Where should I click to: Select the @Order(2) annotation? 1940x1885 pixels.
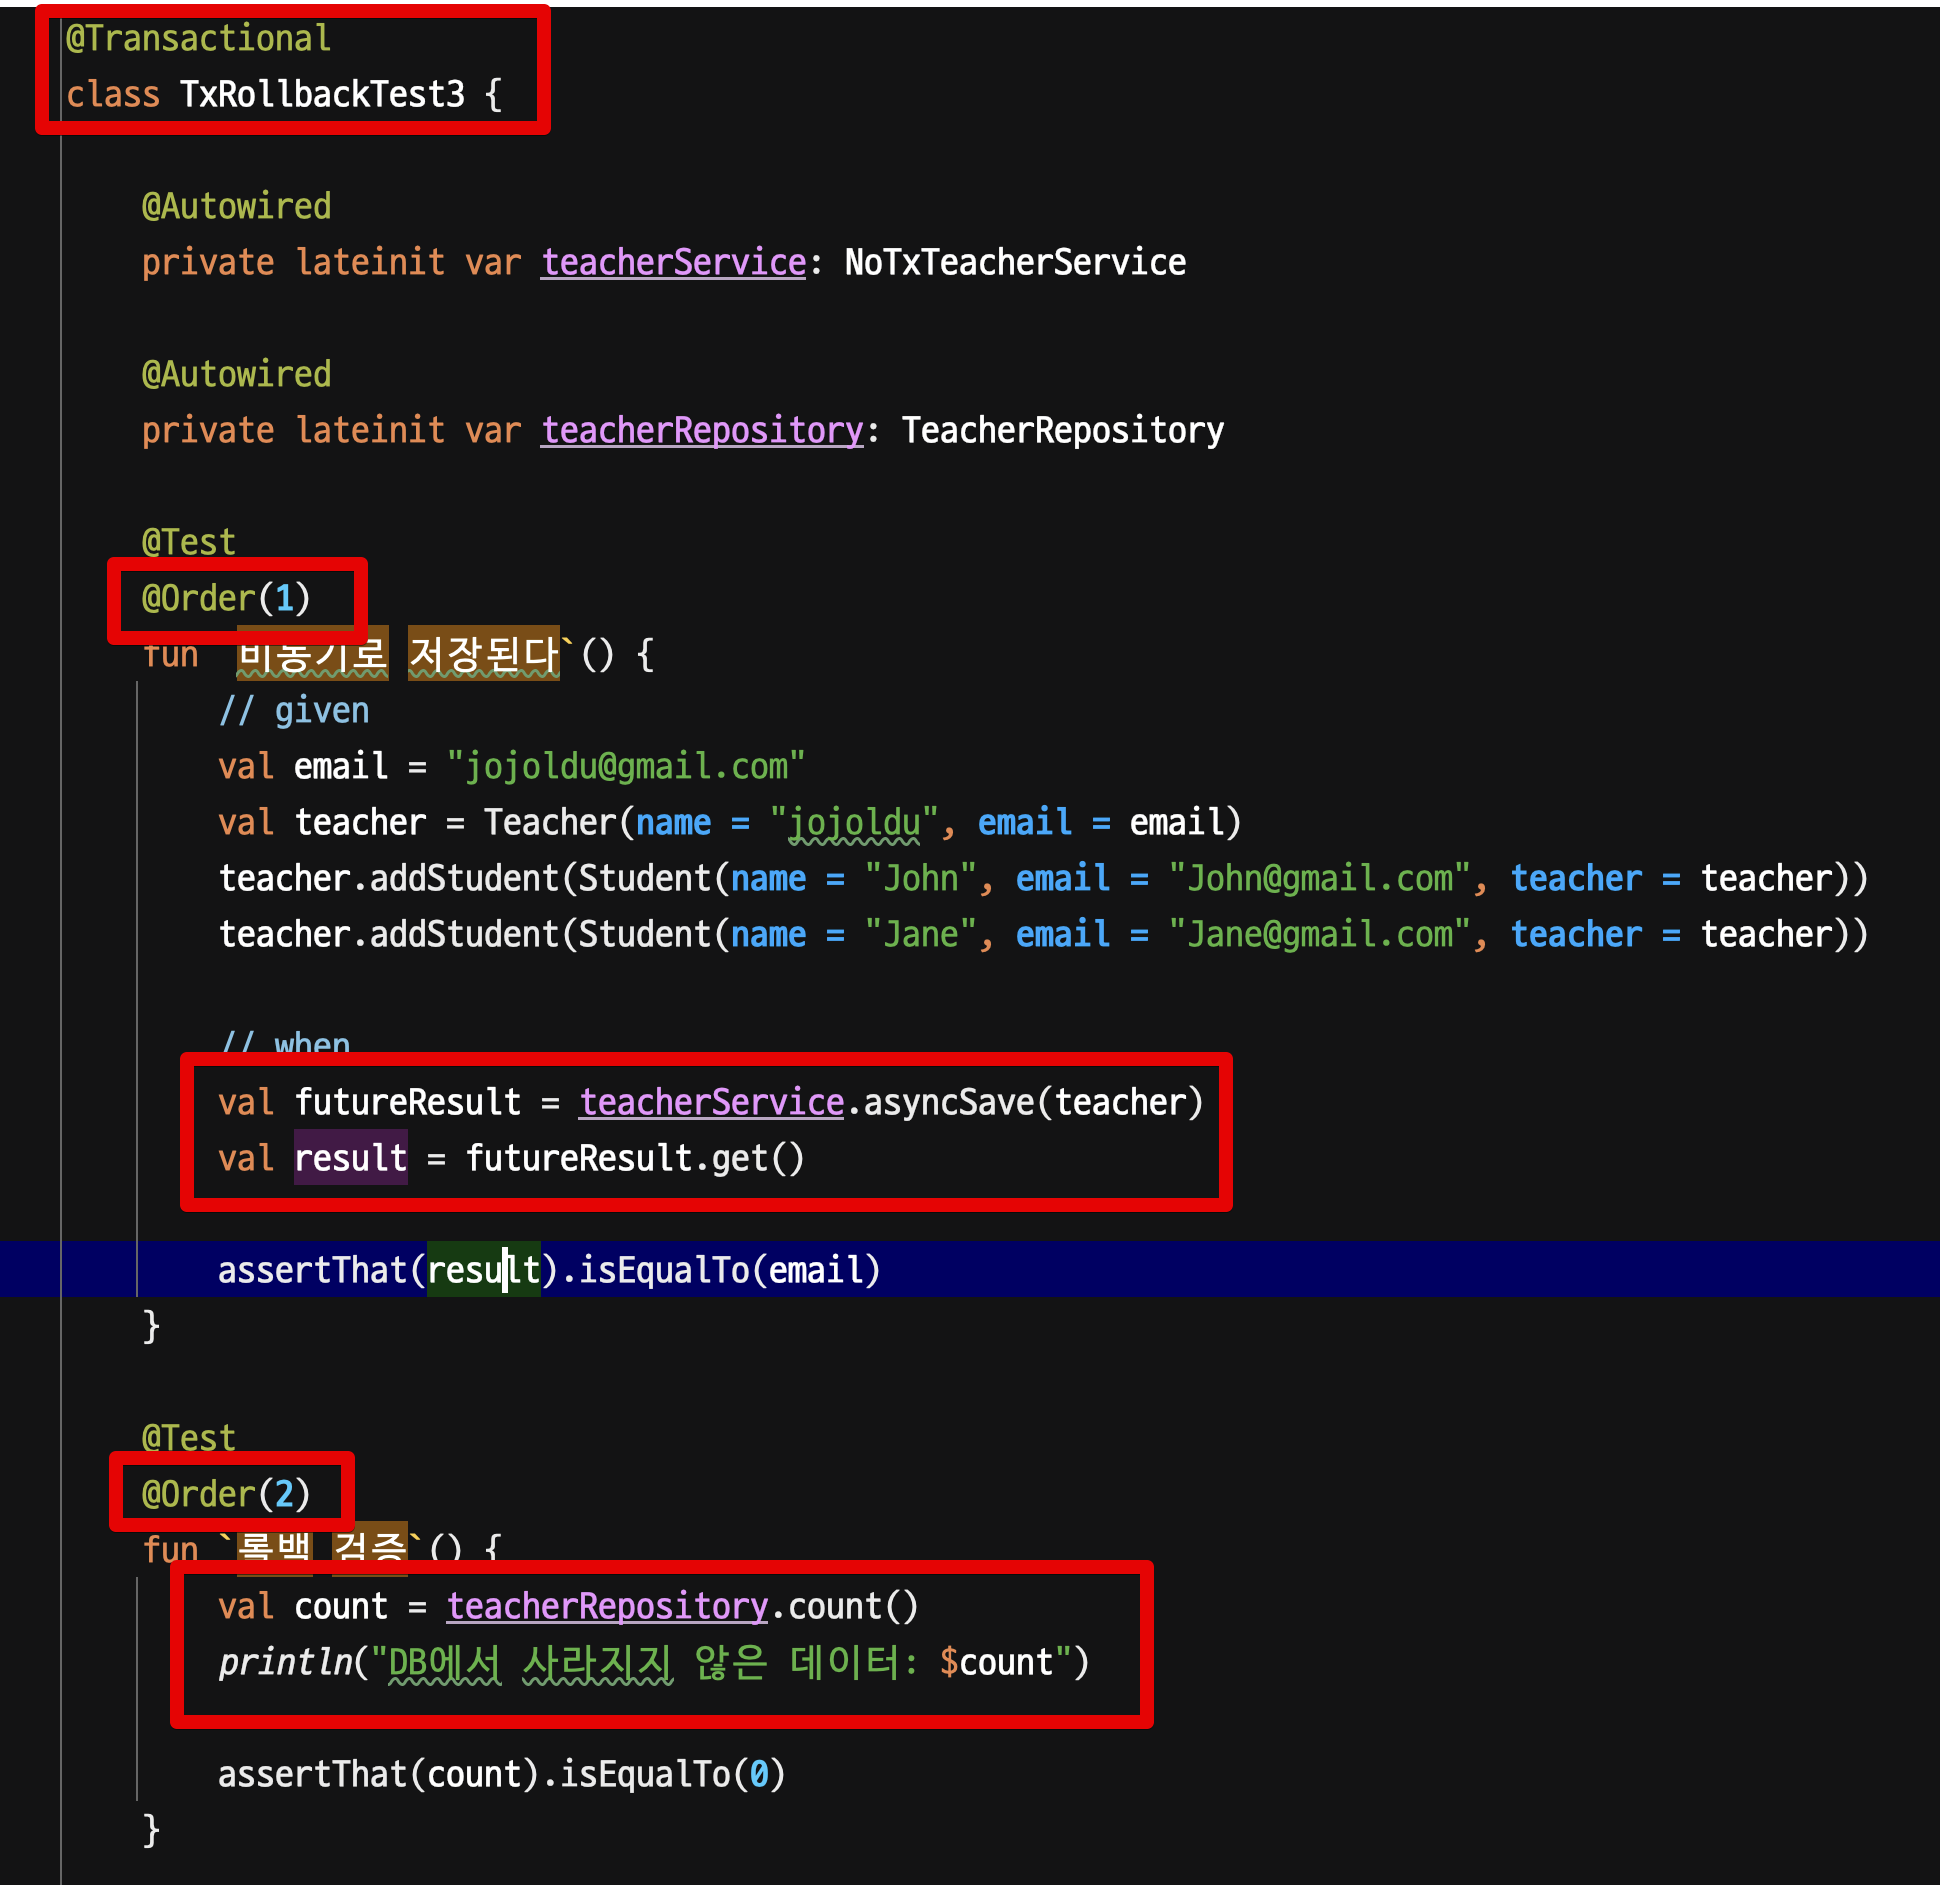[225, 1493]
